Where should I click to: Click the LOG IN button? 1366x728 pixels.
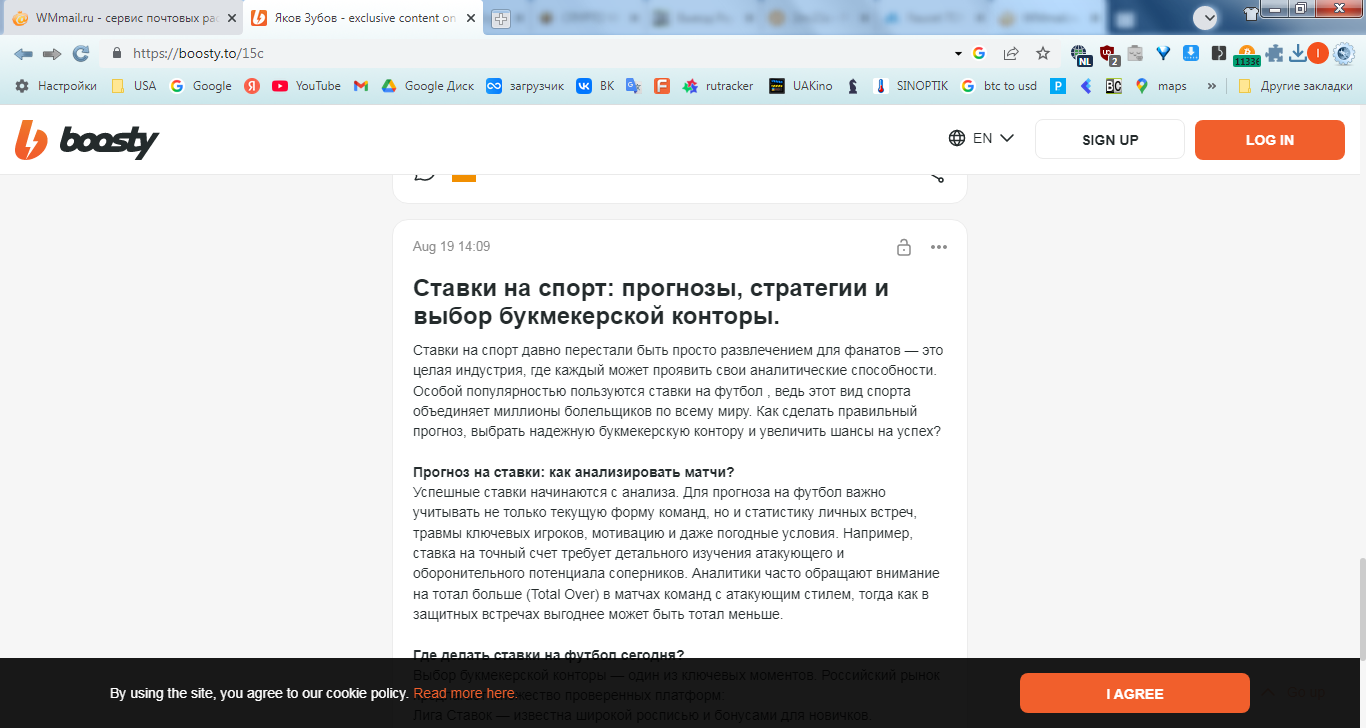[1270, 140]
